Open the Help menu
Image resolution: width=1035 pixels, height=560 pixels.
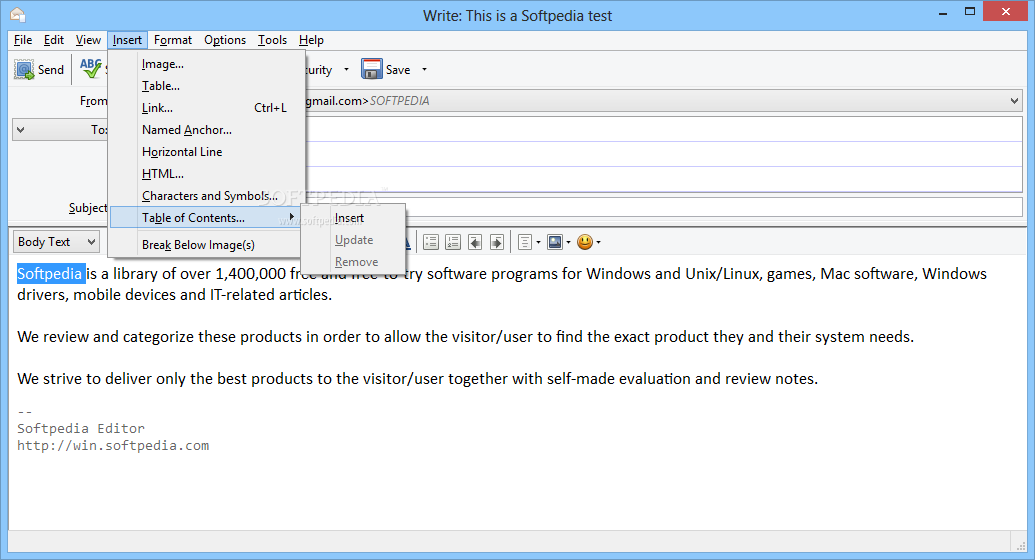click(311, 40)
